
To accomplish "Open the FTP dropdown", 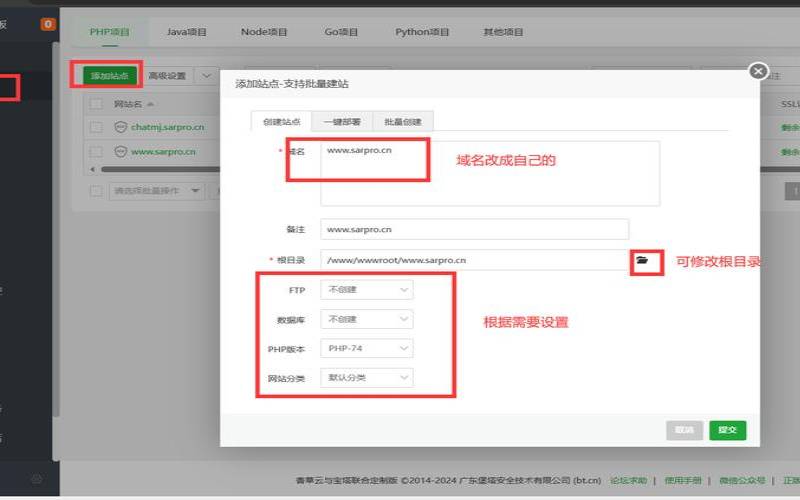I will tap(366, 290).
